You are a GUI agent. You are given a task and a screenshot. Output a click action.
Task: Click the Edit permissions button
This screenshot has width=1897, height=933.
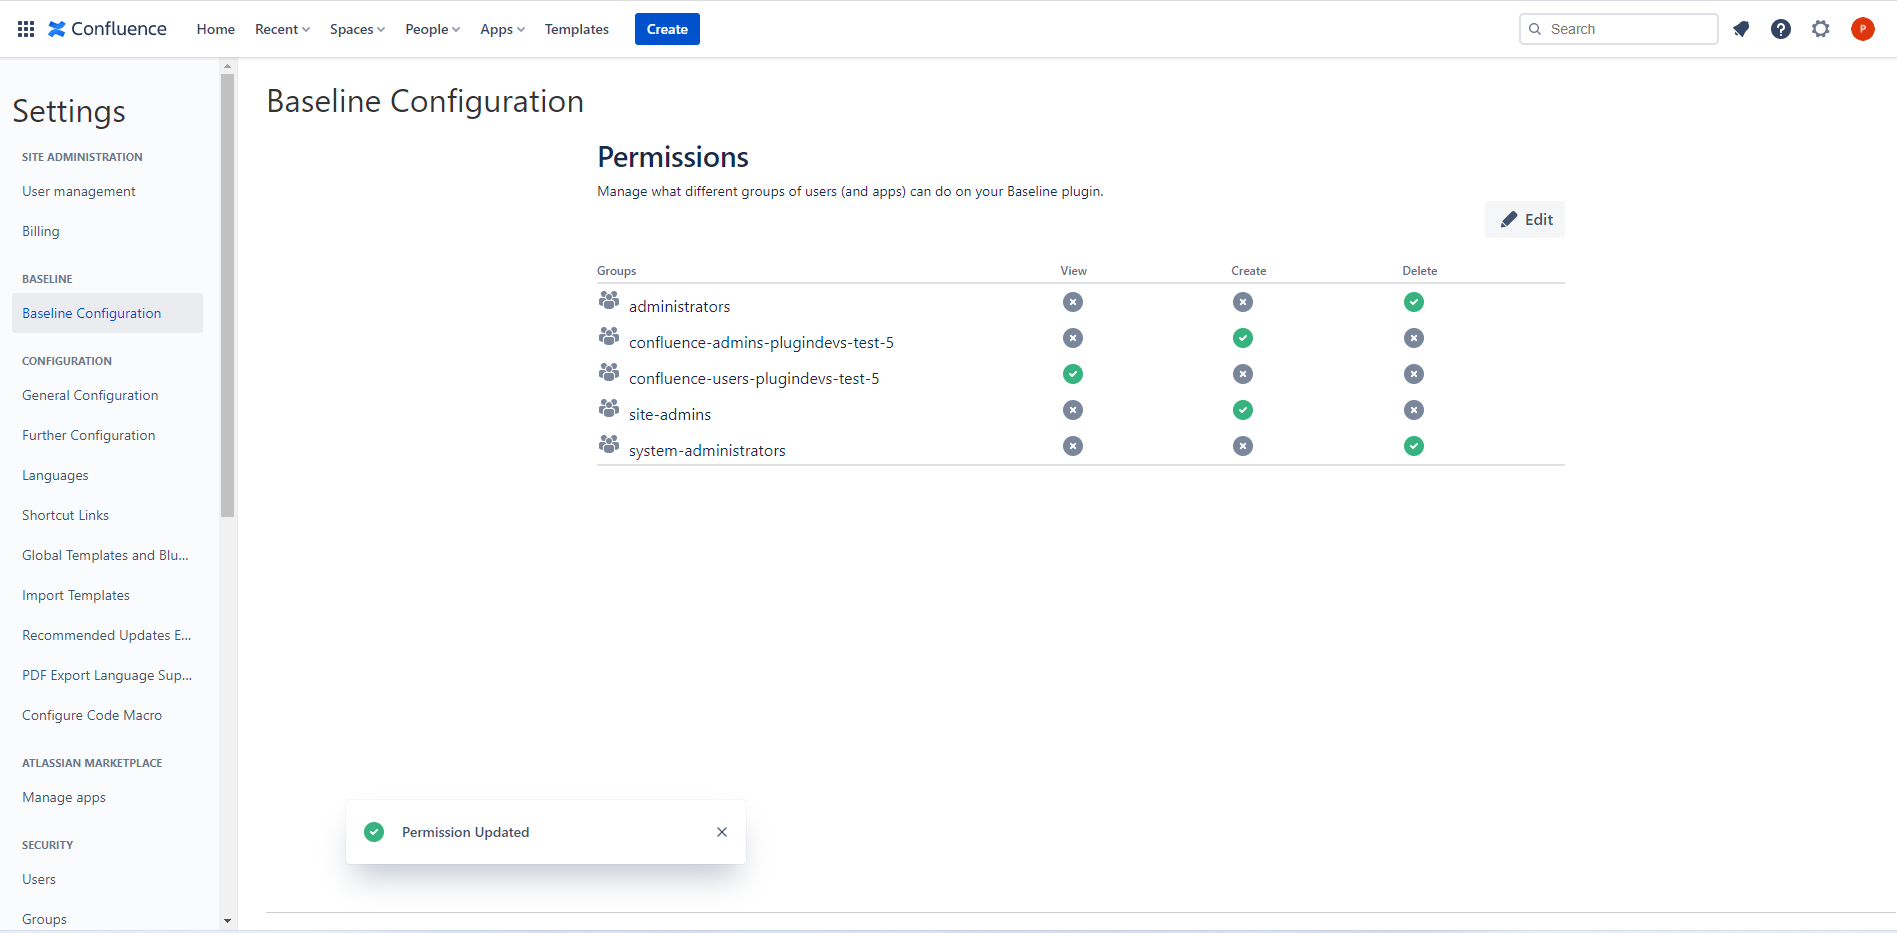tap(1525, 220)
